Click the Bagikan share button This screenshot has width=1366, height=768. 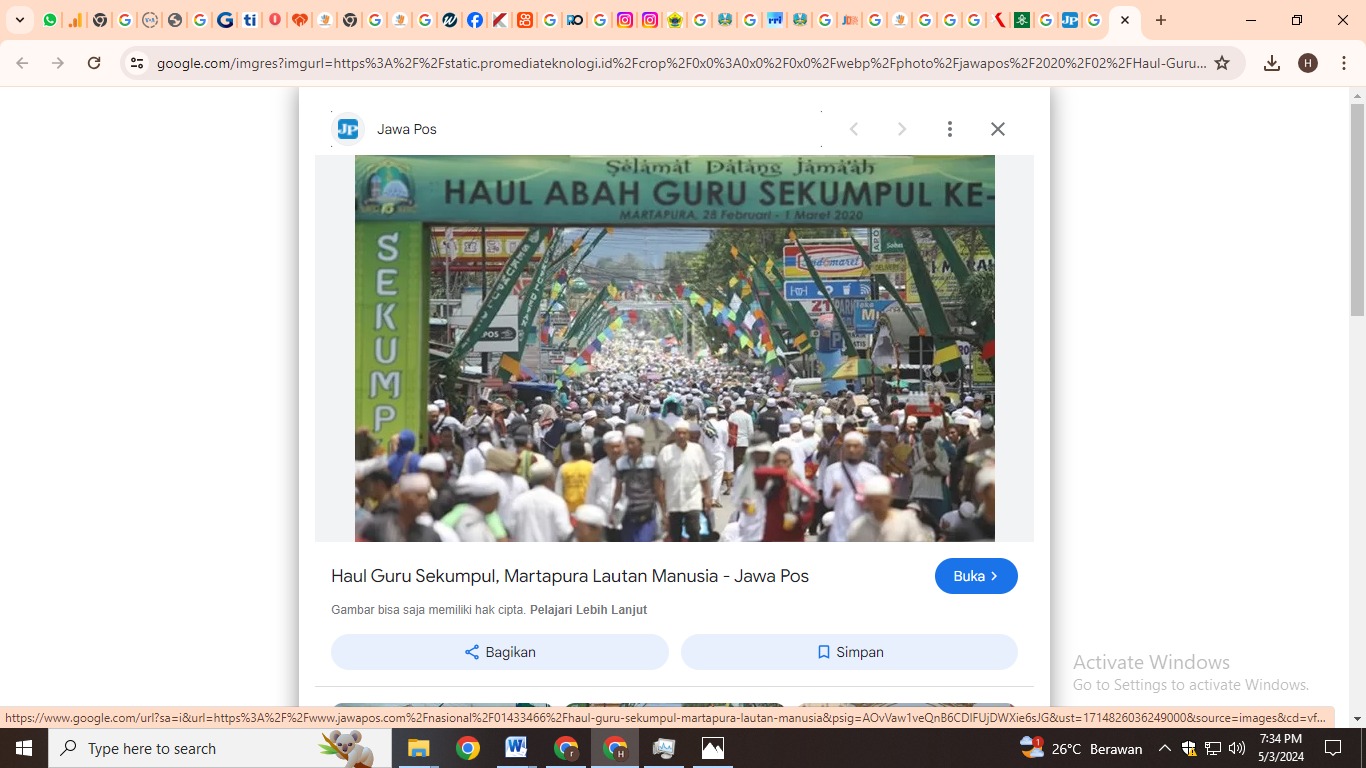pos(499,652)
